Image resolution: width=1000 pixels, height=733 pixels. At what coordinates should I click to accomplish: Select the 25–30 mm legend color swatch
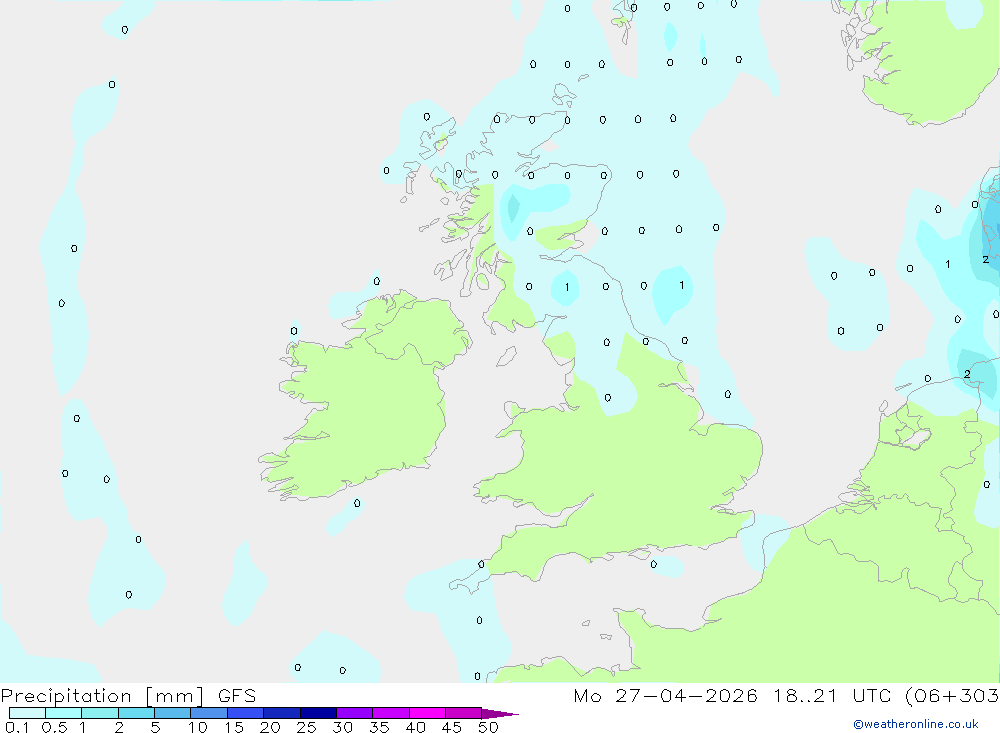click(318, 713)
